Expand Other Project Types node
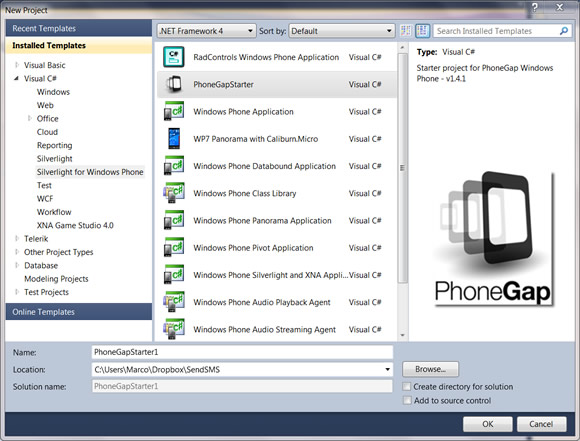 [x=17, y=252]
